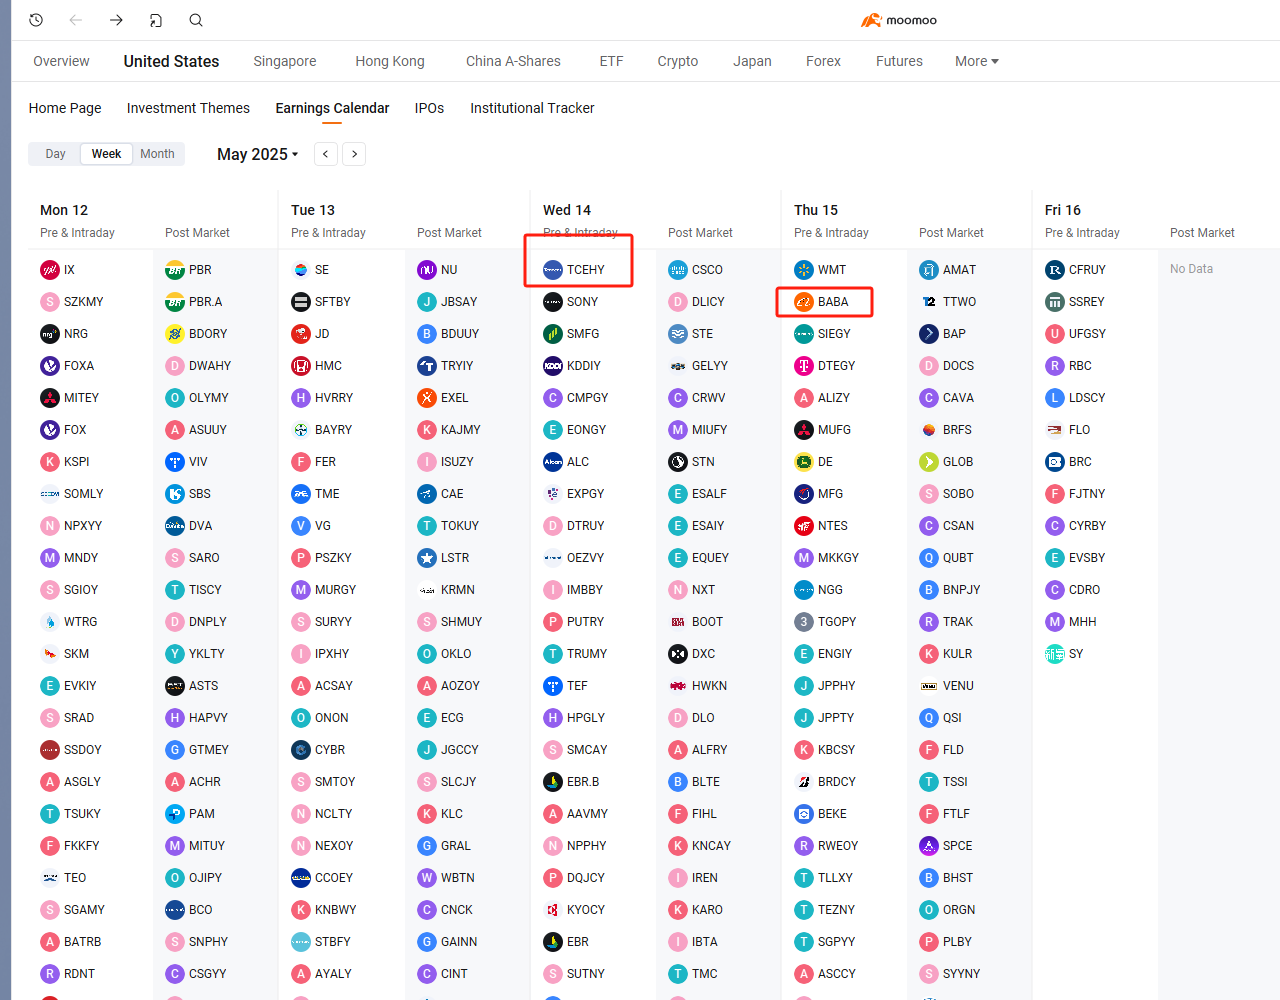The height and width of the screenshot is (1000, 1280).
Task: Open the ETF tab
Action: coord(611,61)
